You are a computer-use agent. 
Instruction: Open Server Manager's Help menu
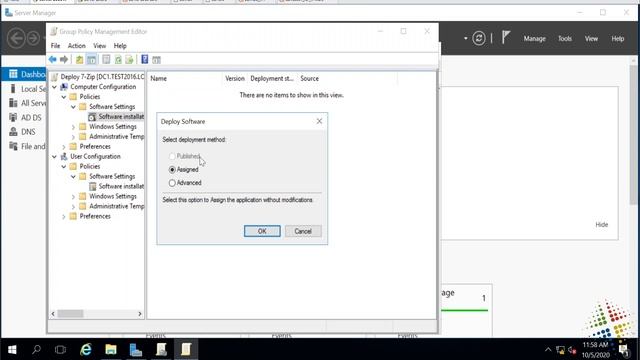coord(618,39)
